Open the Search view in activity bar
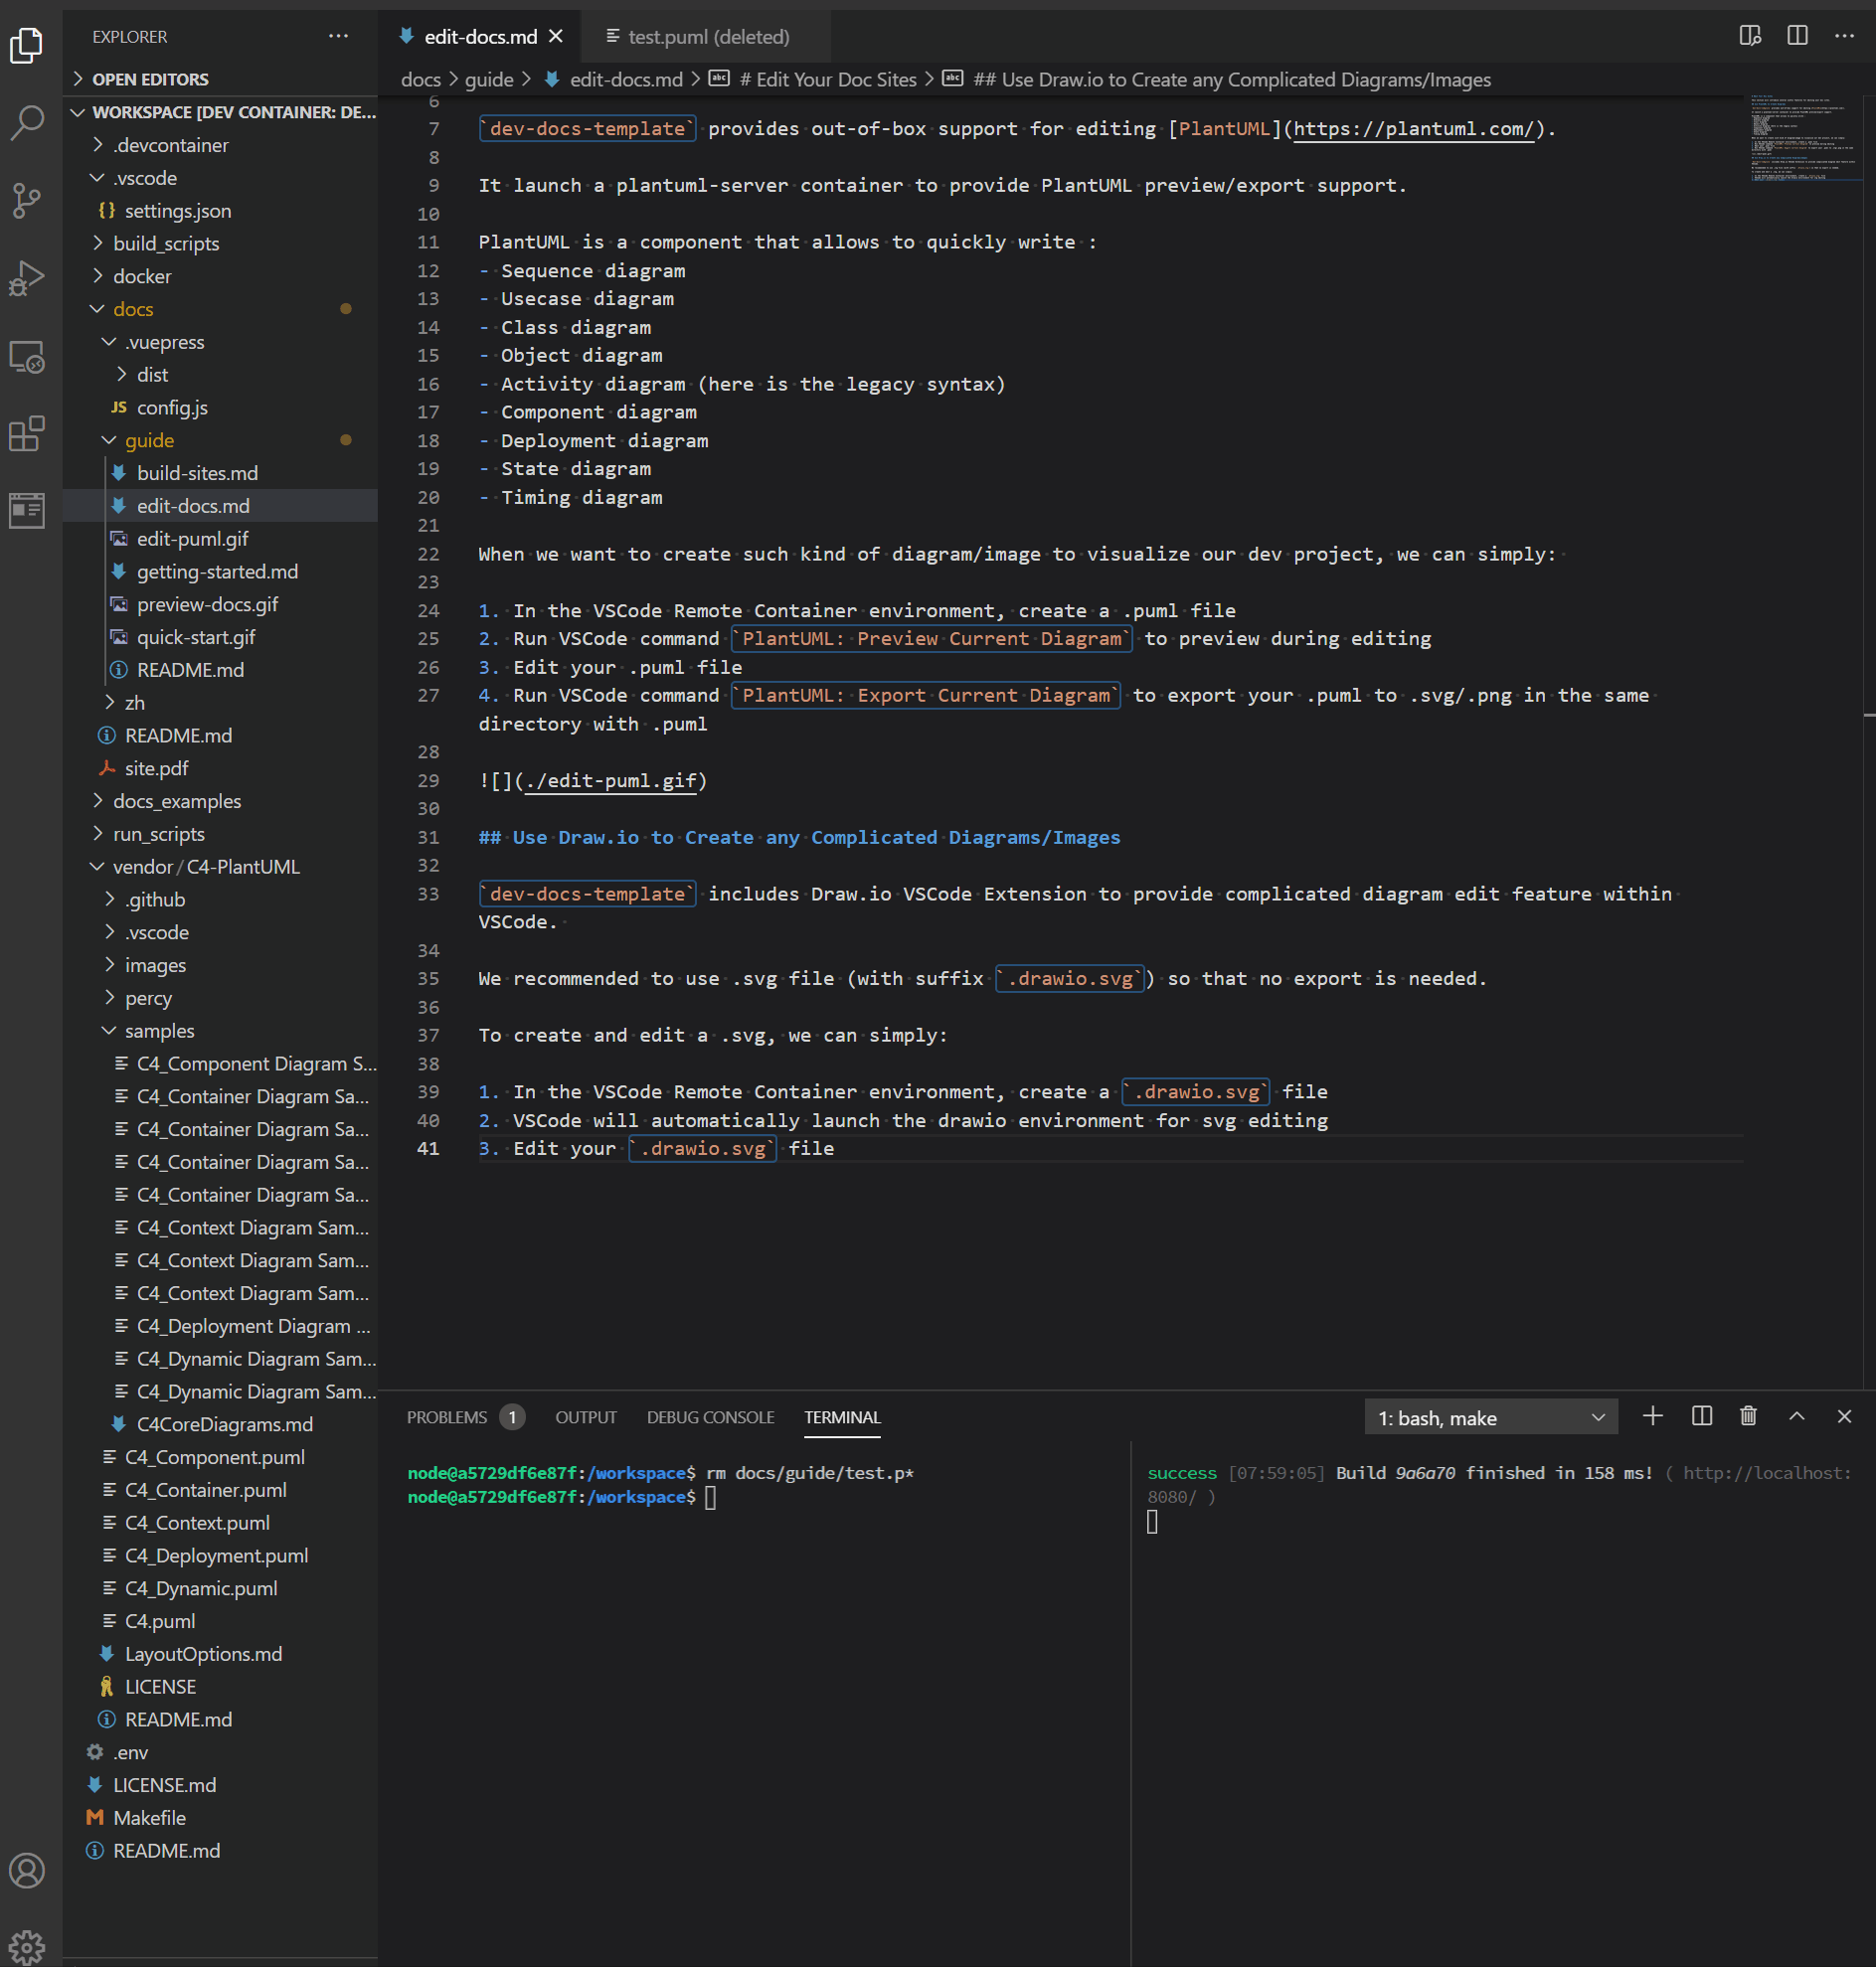The image size is (1876, 1967). click(x=27, y=122)
